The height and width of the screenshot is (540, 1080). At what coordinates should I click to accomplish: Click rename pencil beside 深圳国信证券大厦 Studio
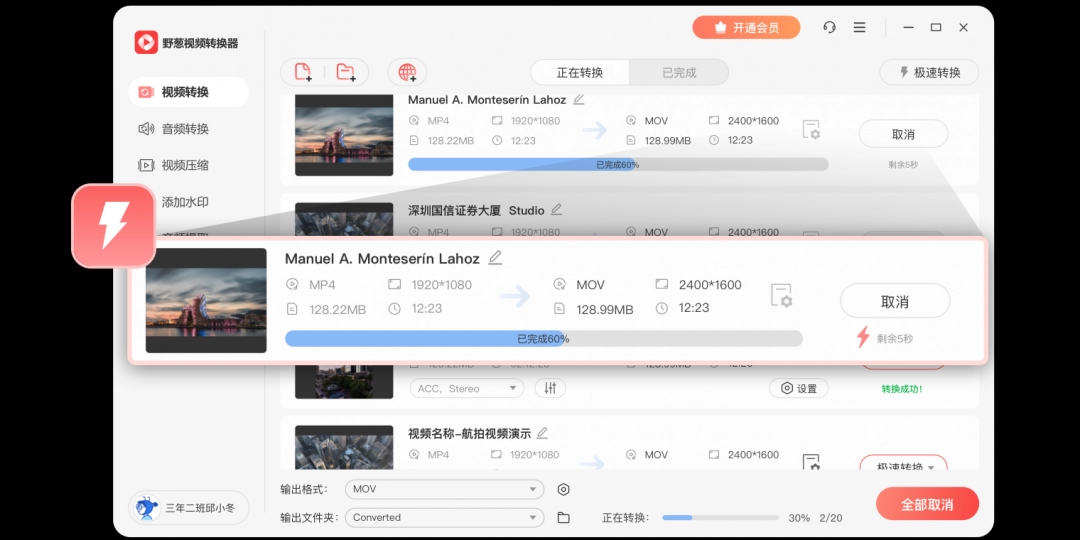coord(557,209)
